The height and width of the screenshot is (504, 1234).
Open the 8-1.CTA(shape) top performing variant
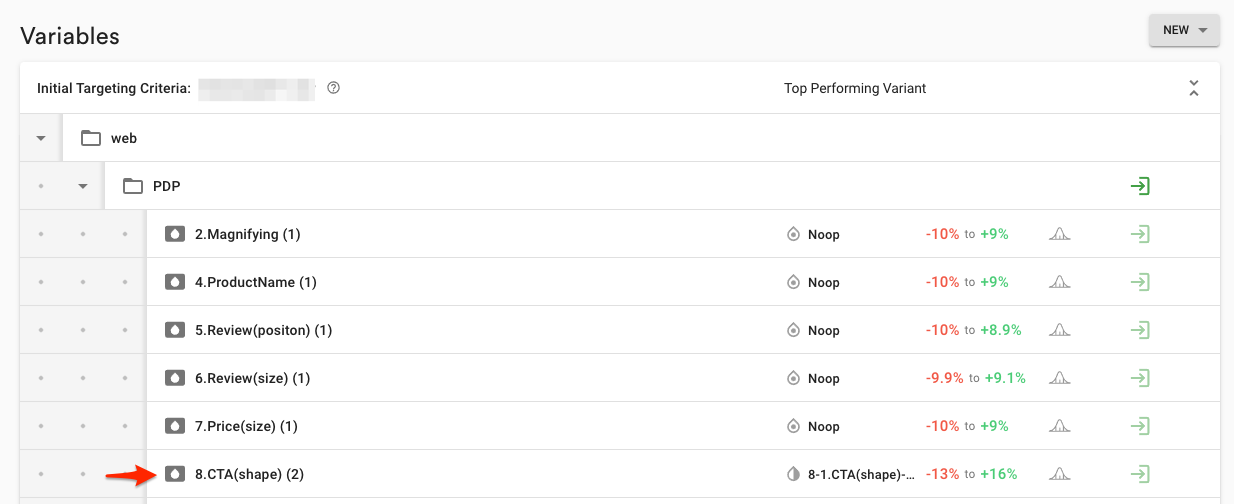[x=861, y=474]
